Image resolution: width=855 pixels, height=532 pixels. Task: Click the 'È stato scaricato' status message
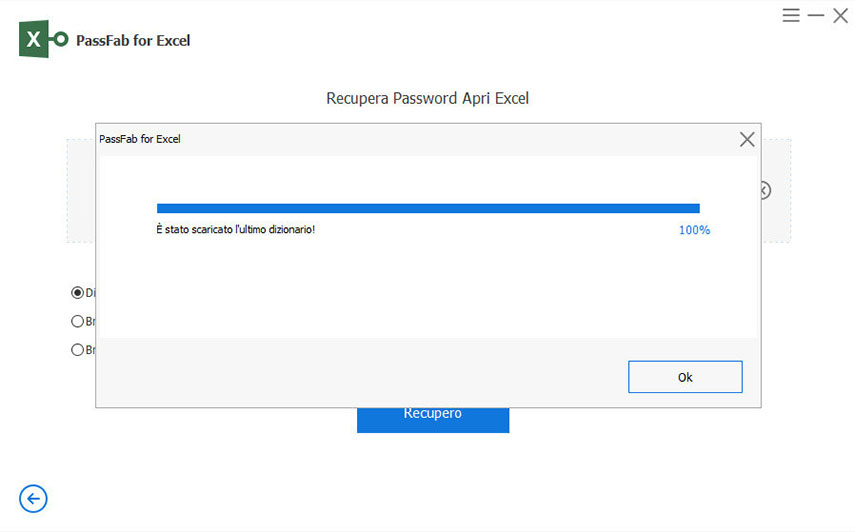236,230
